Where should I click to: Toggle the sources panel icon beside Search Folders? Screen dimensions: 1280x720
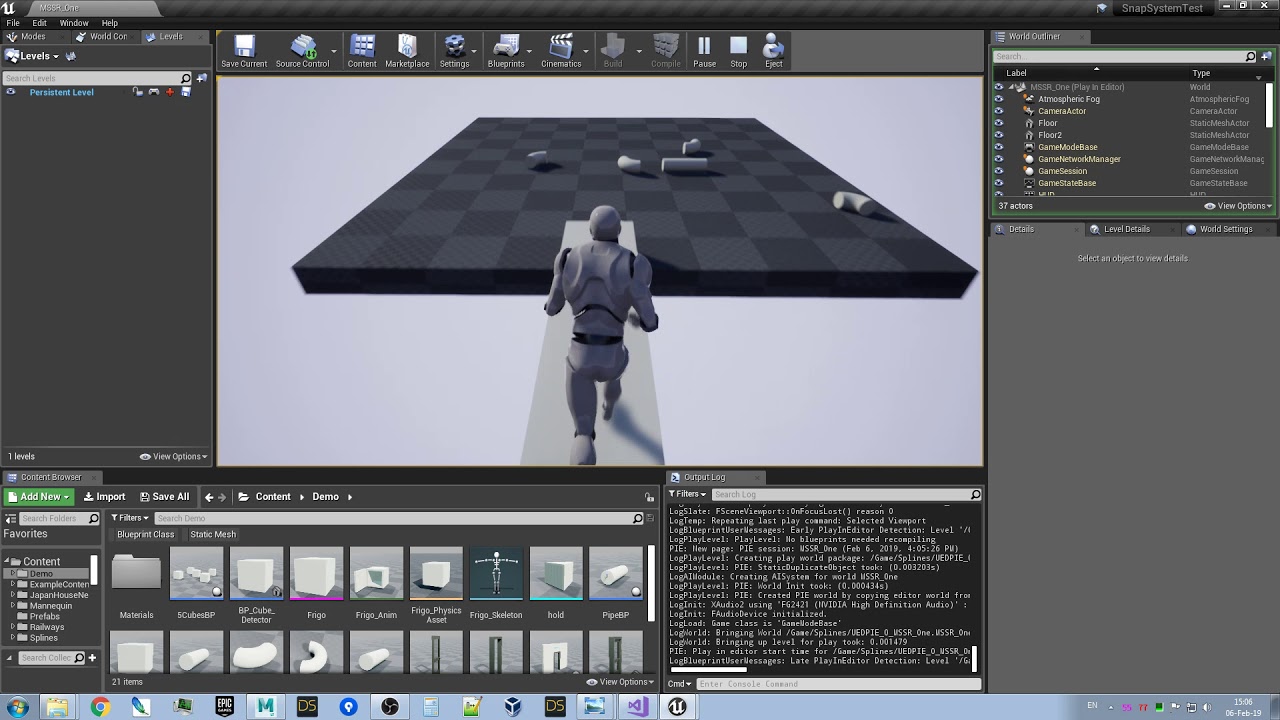11,518
